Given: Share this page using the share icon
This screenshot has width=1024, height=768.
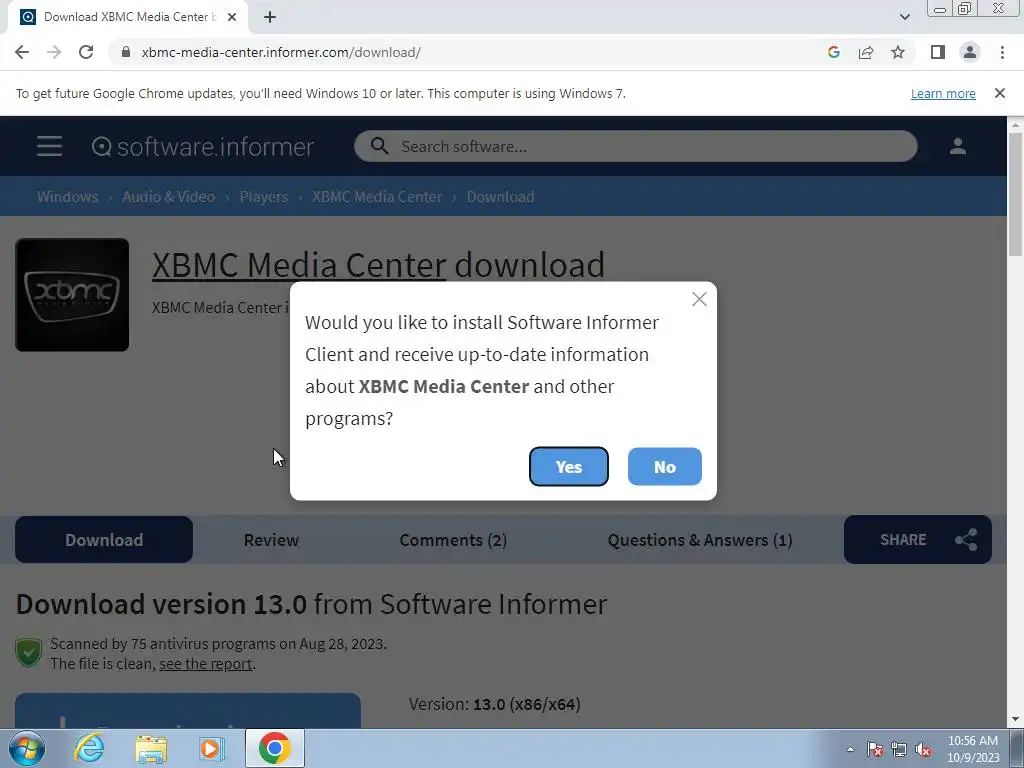Looking at the screenshot, I should pyautogui.click(x=866, y=52).
